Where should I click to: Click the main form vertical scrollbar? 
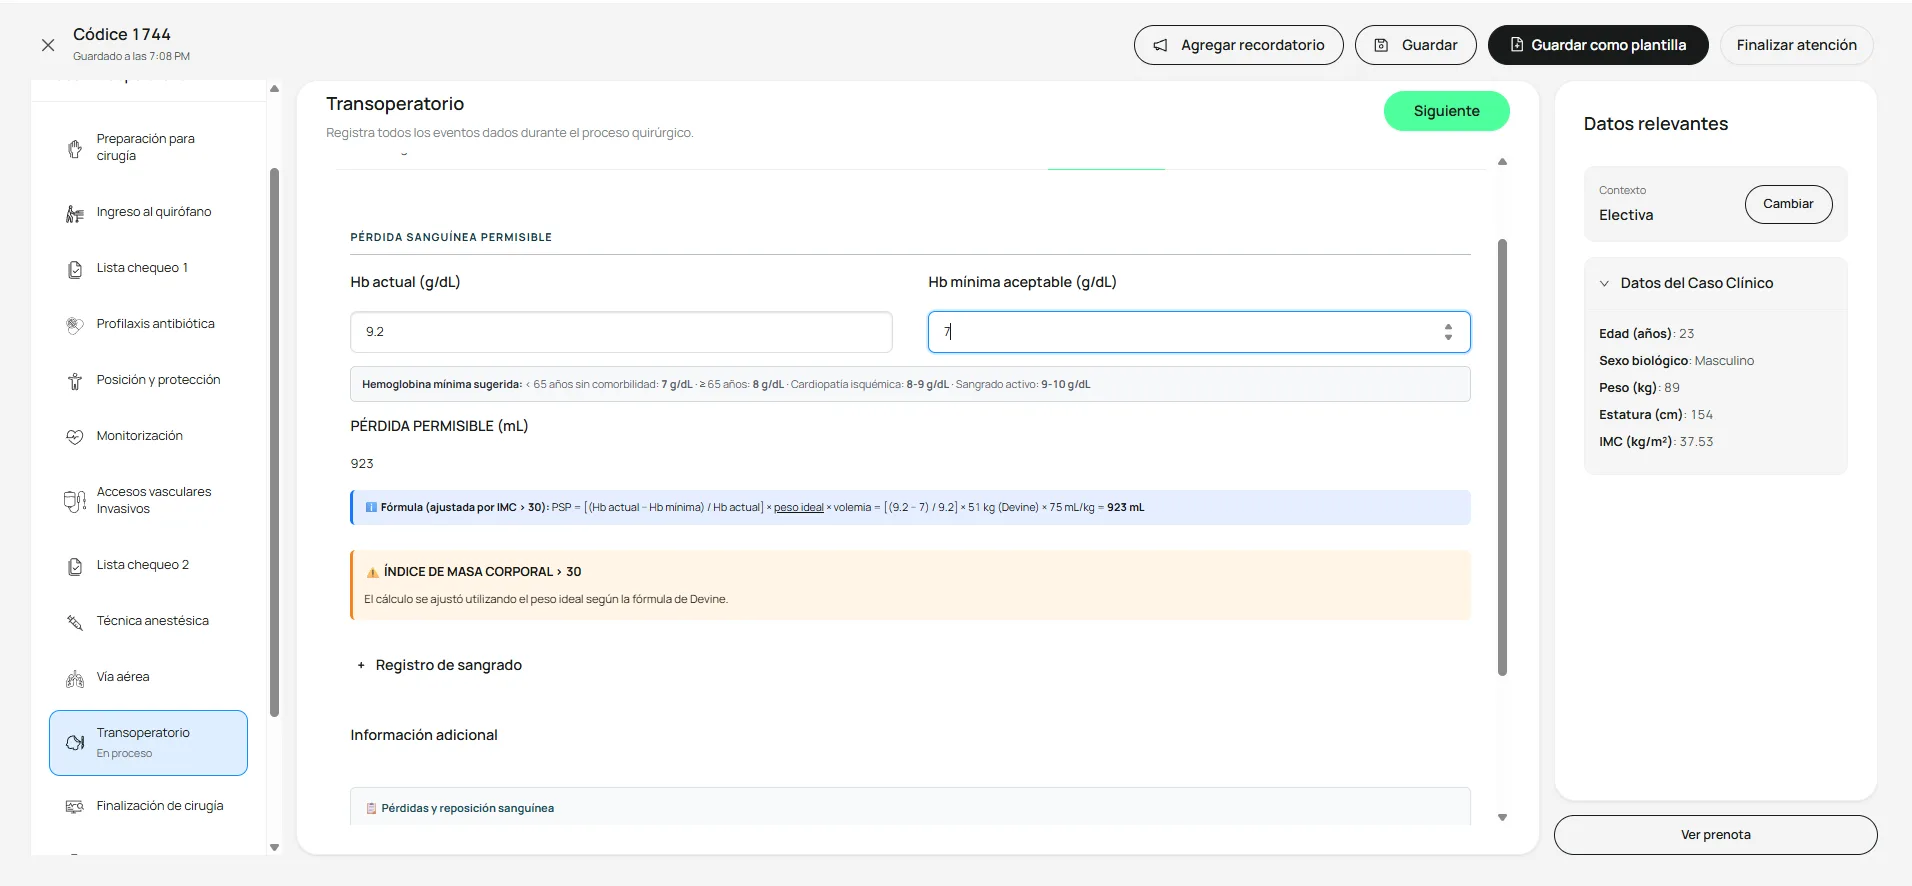(1502, 458)
